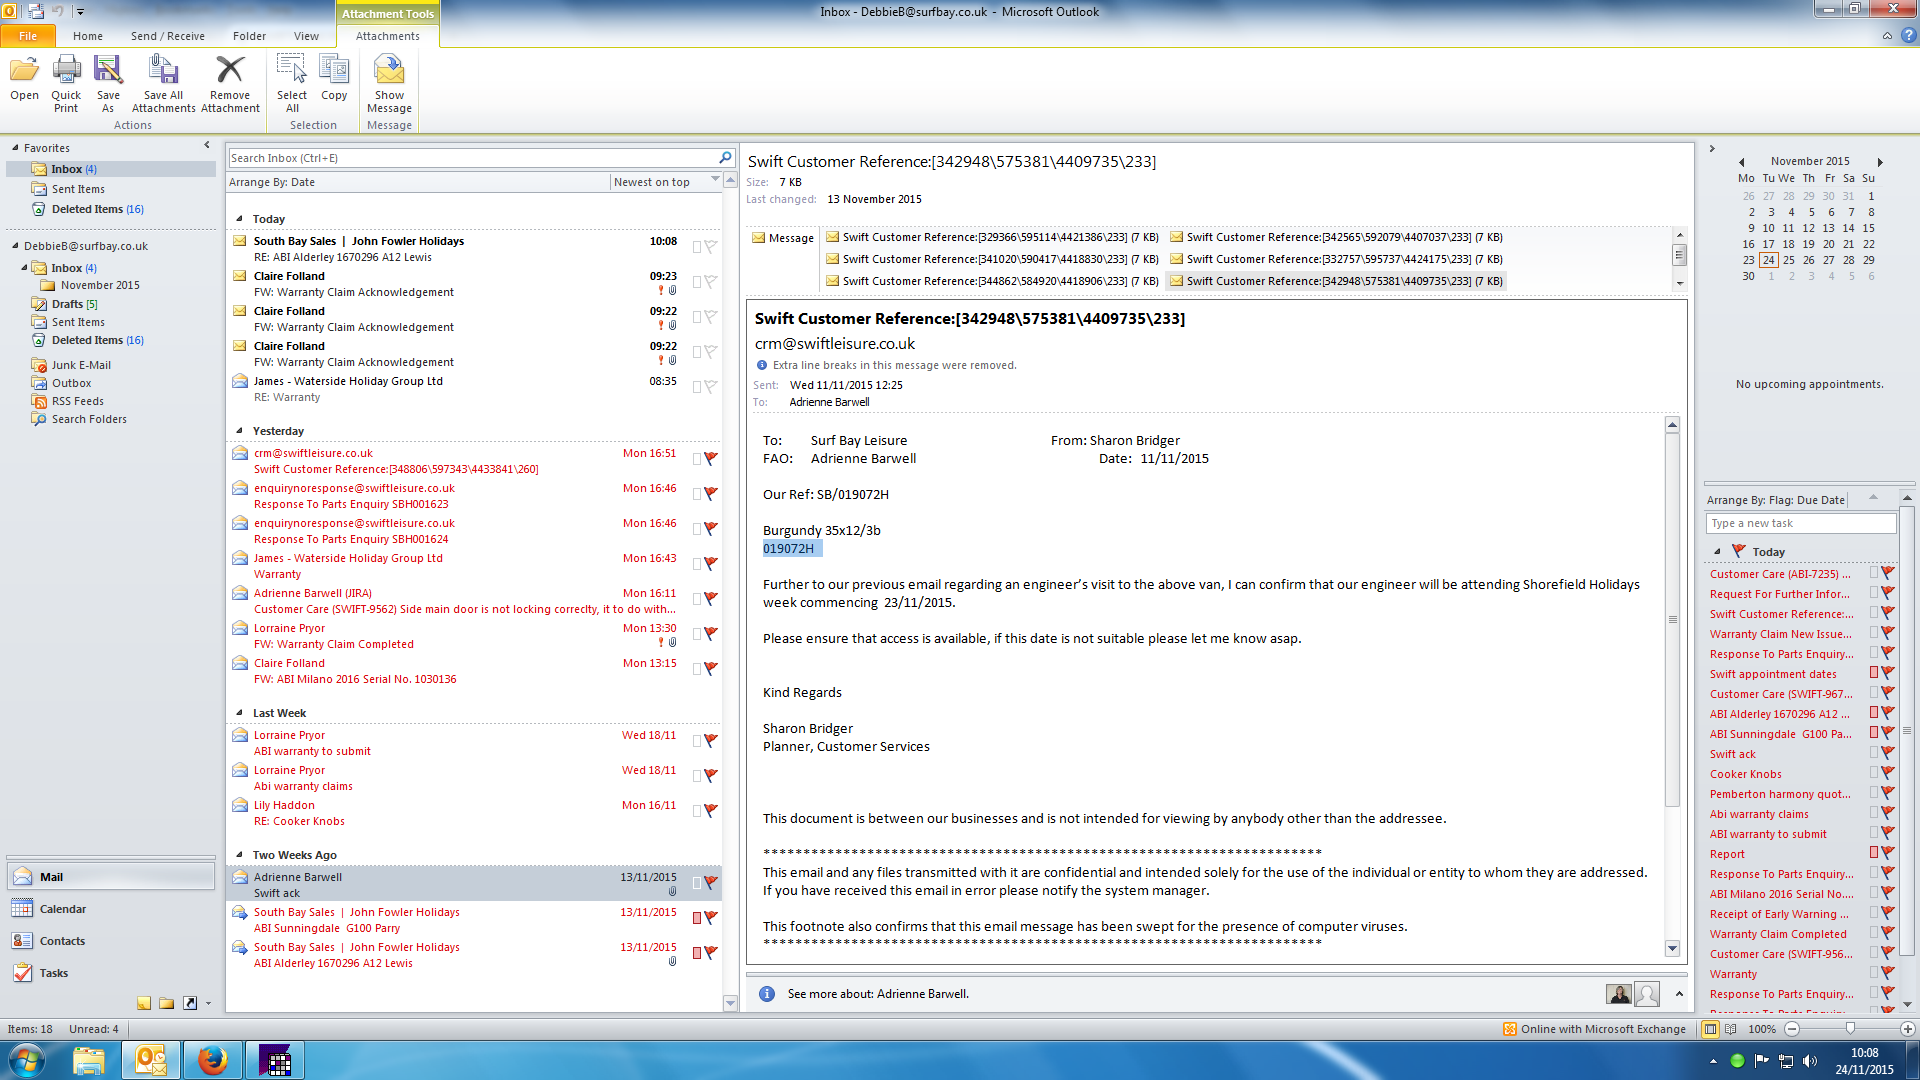Click the Outlook Help question mark icon
This screenshot has height=1080, width=1920.
(1909, 35)
